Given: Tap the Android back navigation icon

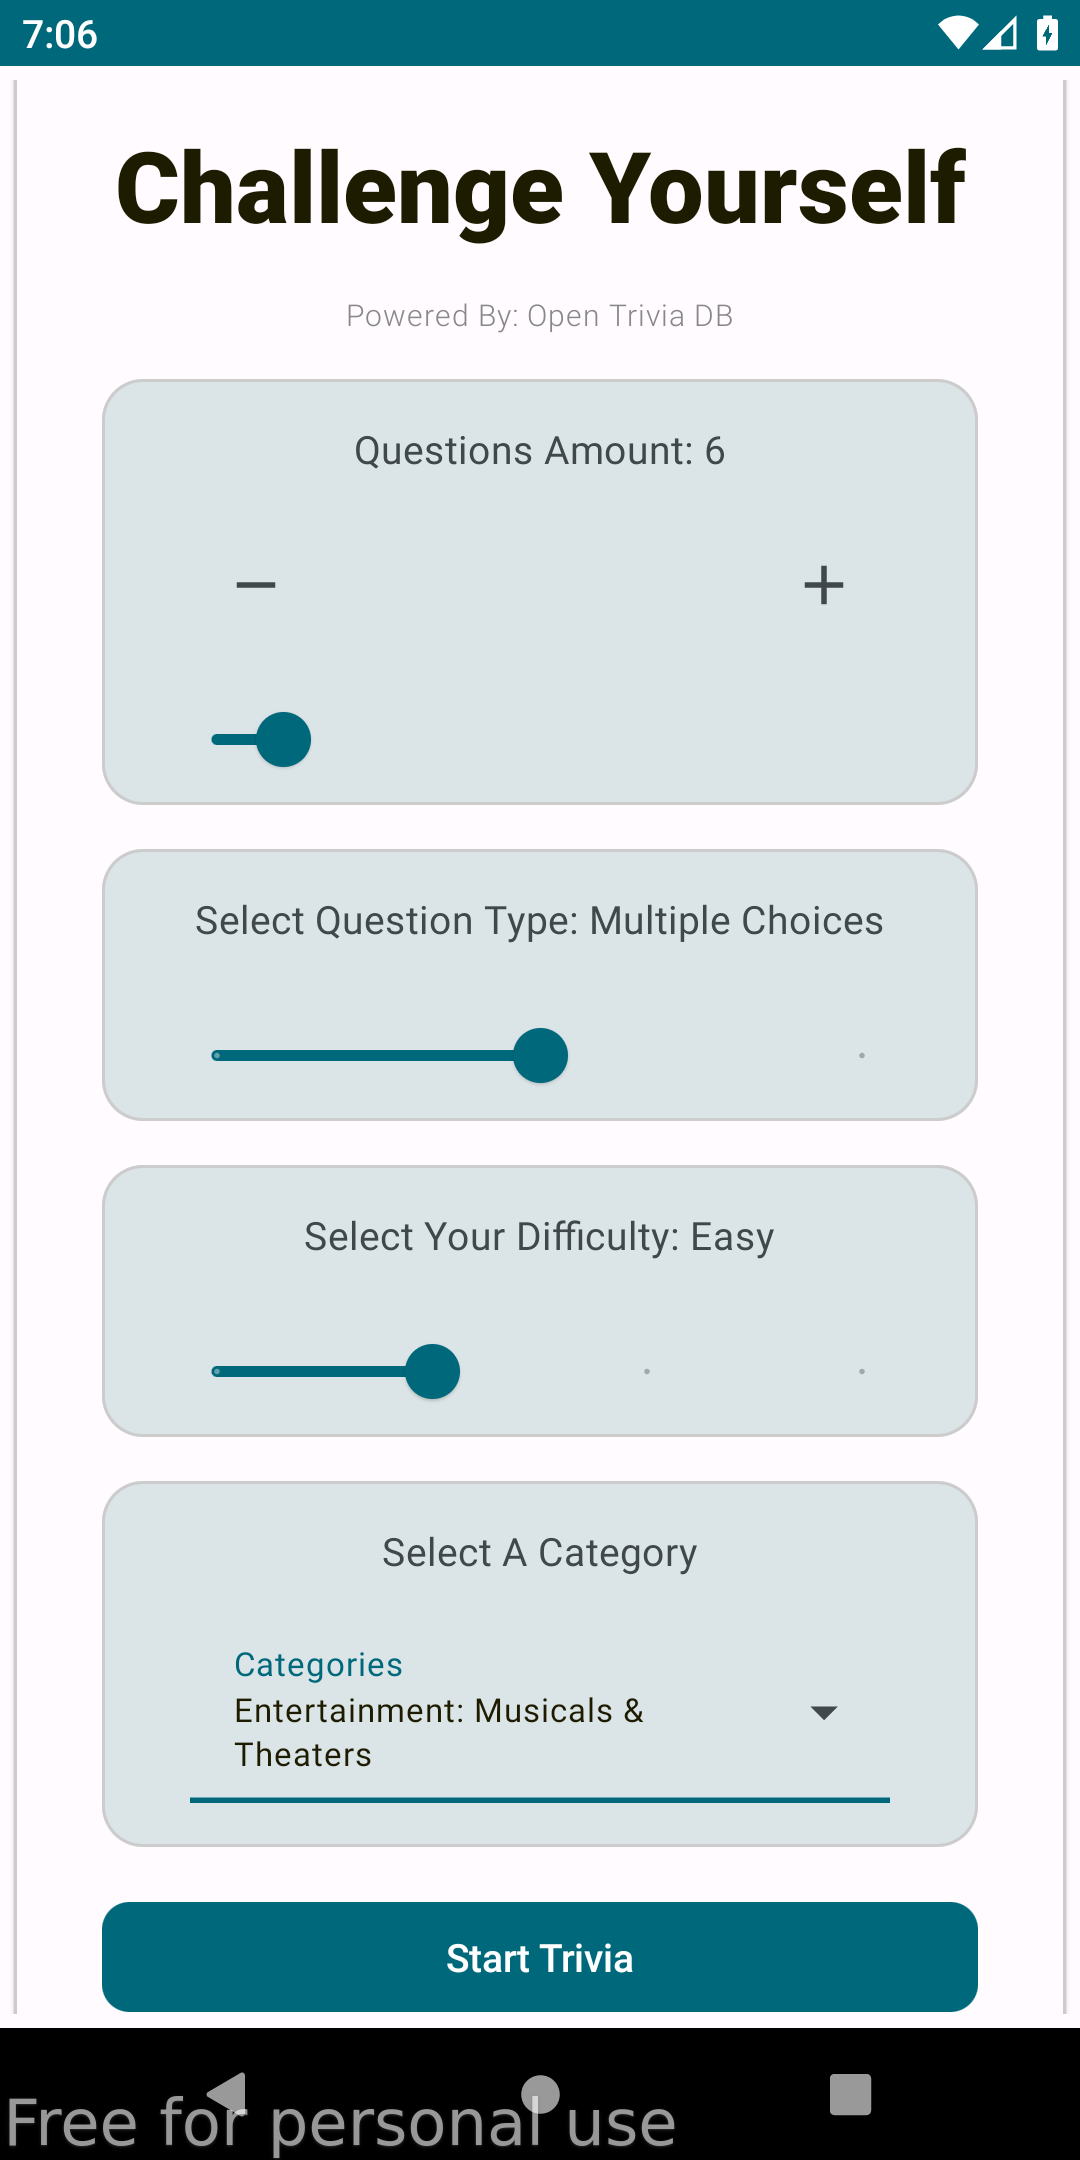Looking at the screenshot, I should [228, 2093].
